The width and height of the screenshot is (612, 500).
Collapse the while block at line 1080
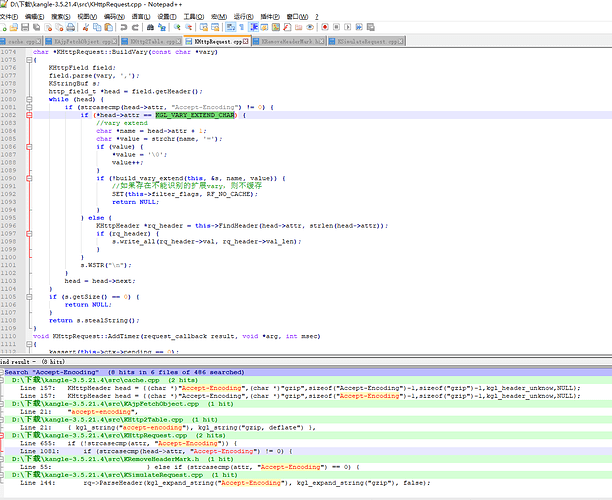click(29, 100)
